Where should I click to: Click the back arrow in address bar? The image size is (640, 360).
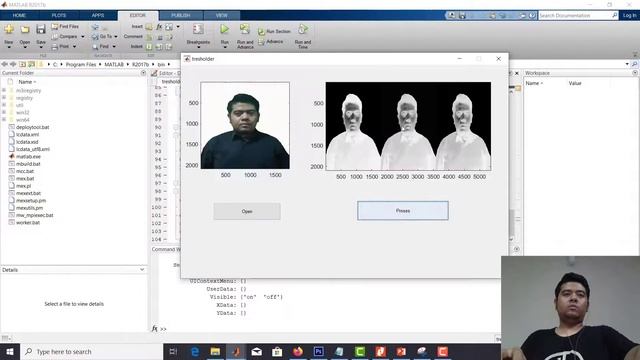click(x=4, y=64)
